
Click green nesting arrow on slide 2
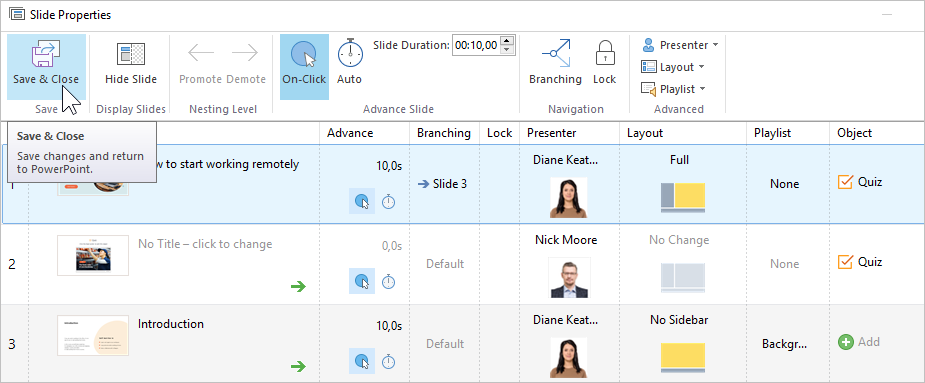pos(299,287)
